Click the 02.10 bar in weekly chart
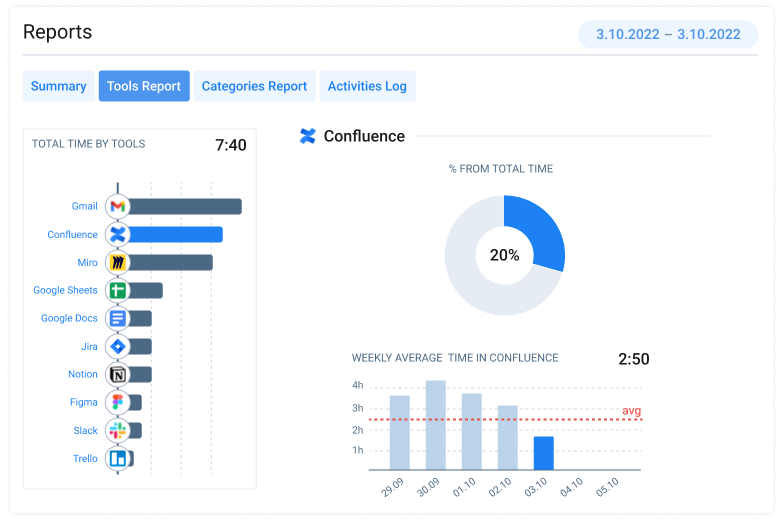 pos(508,438)
